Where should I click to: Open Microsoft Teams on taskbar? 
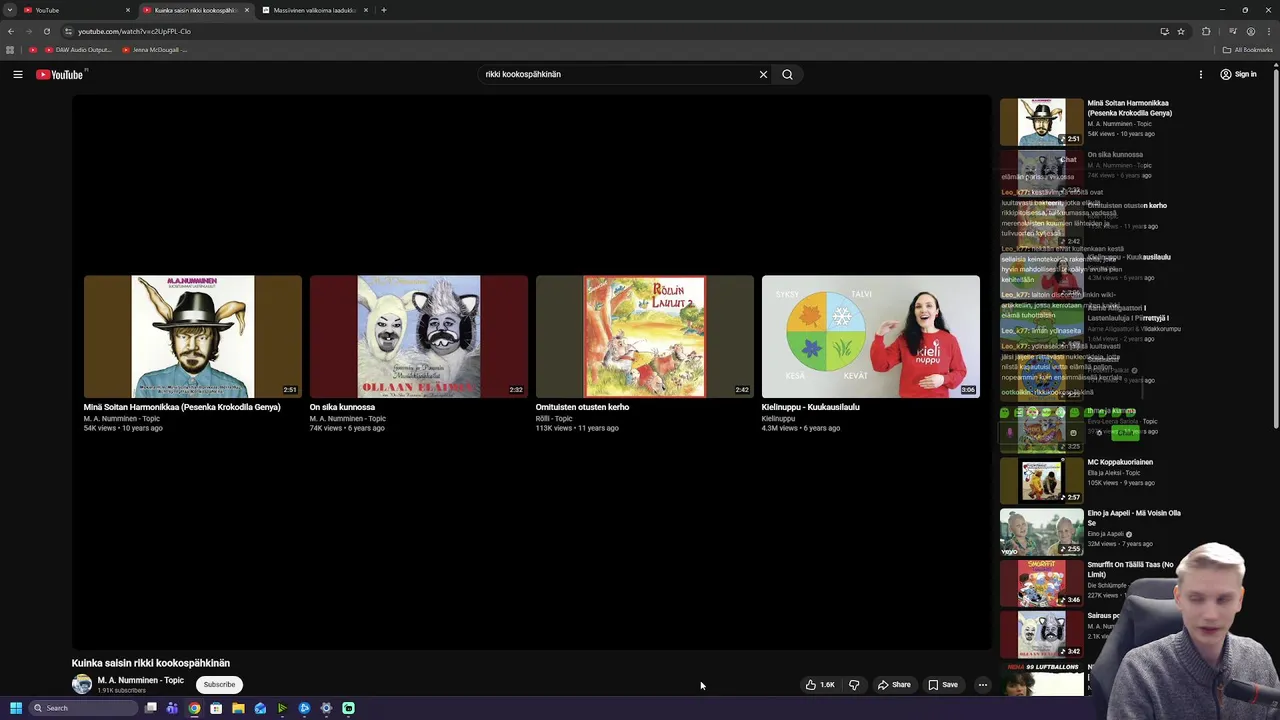172,708
